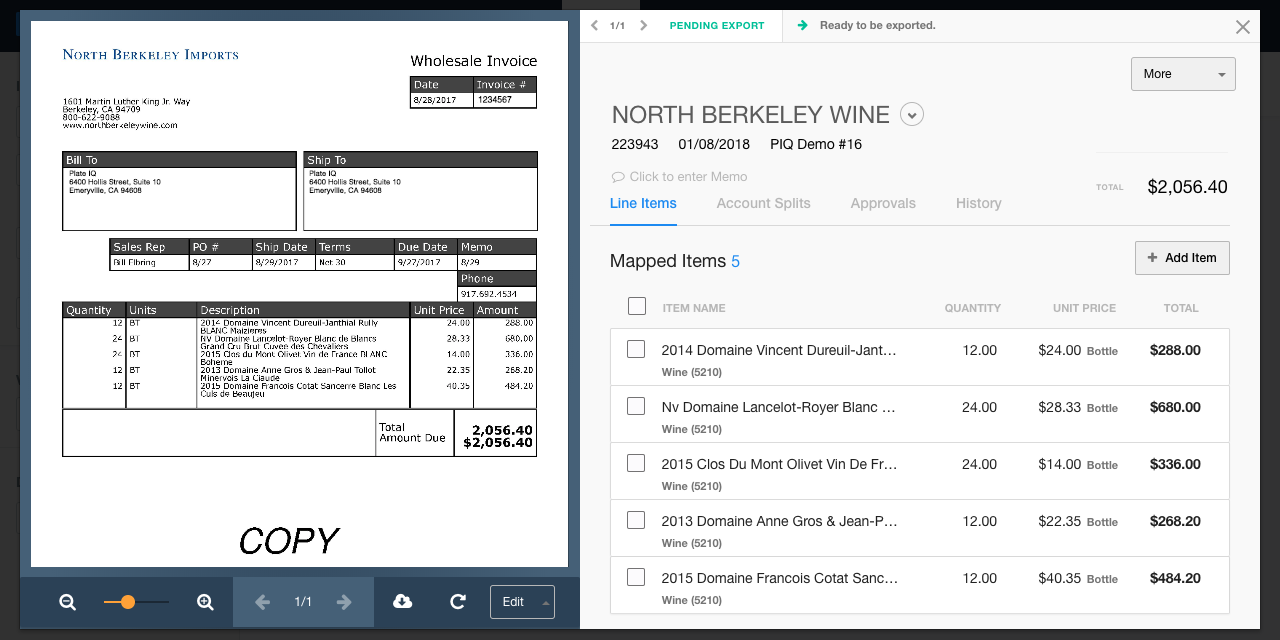Click the UNIT PRICE column header

click(x=1084, y=308)
